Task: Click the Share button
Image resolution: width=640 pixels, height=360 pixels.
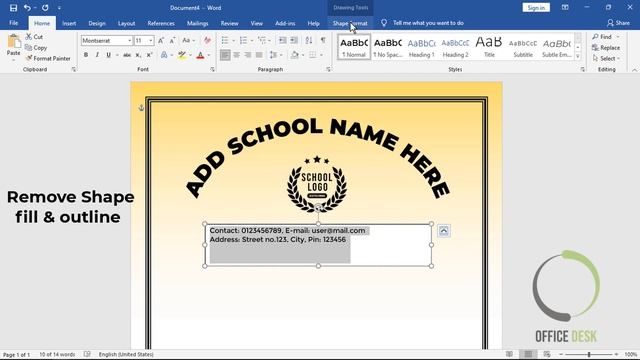Action: pos(618,23)
